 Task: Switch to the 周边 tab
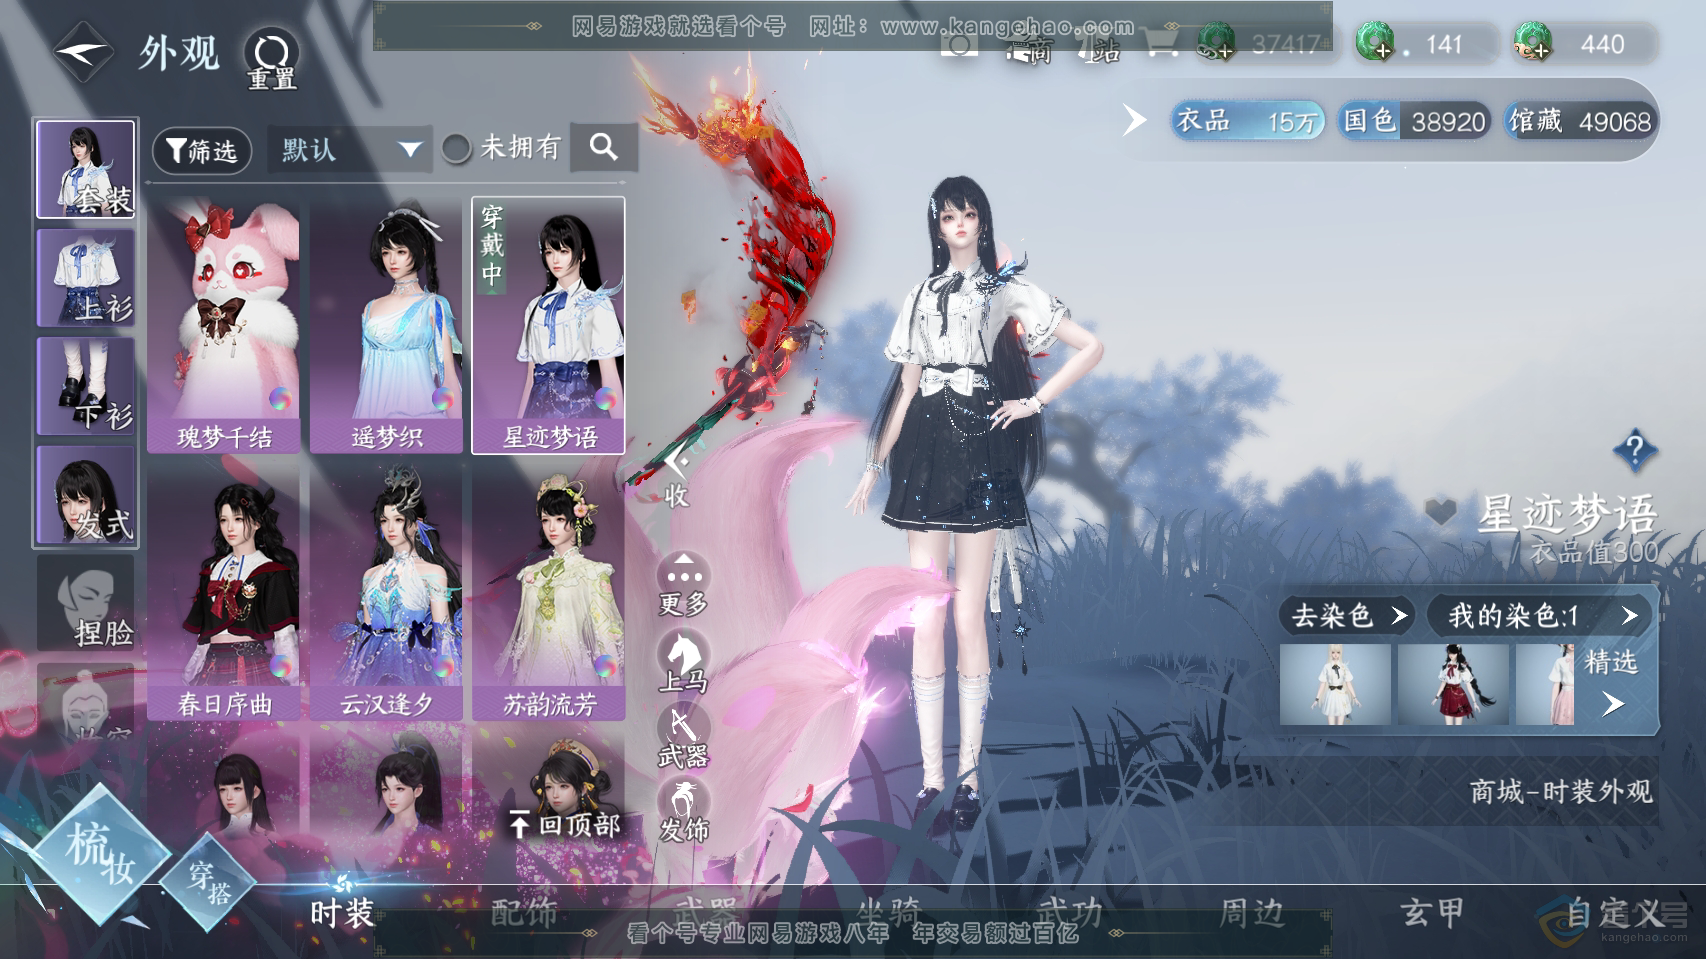[x=1252, y=913]
